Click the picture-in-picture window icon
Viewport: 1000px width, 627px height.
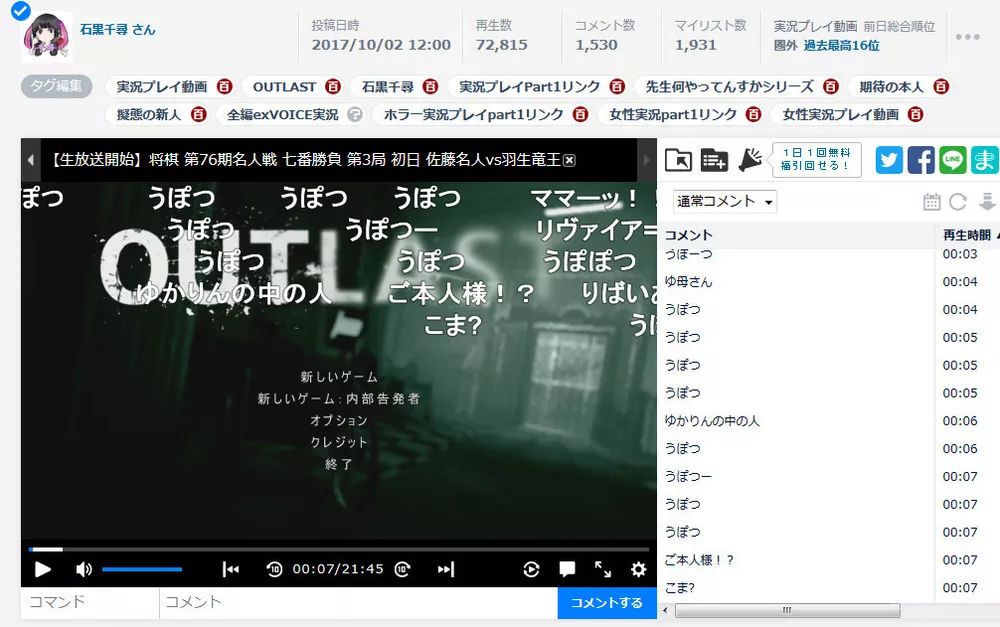pyautogui.click(x=678, y=159)
